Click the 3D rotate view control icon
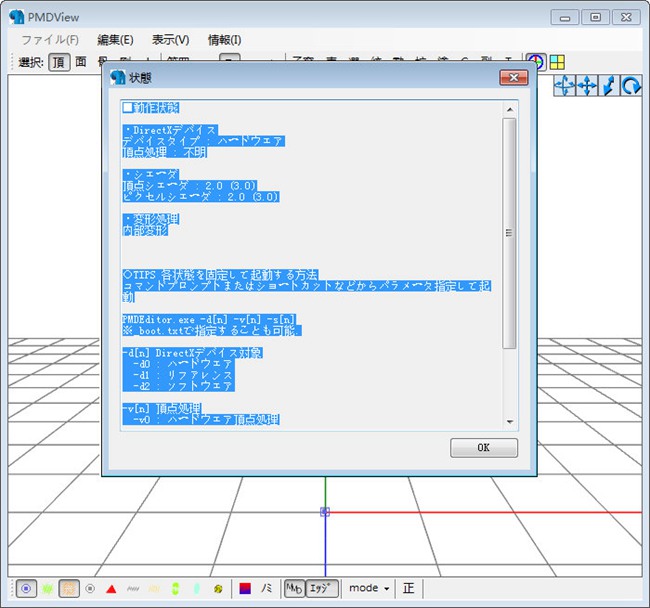This screenshot has width=650, height=608. (x=564, y=86)
